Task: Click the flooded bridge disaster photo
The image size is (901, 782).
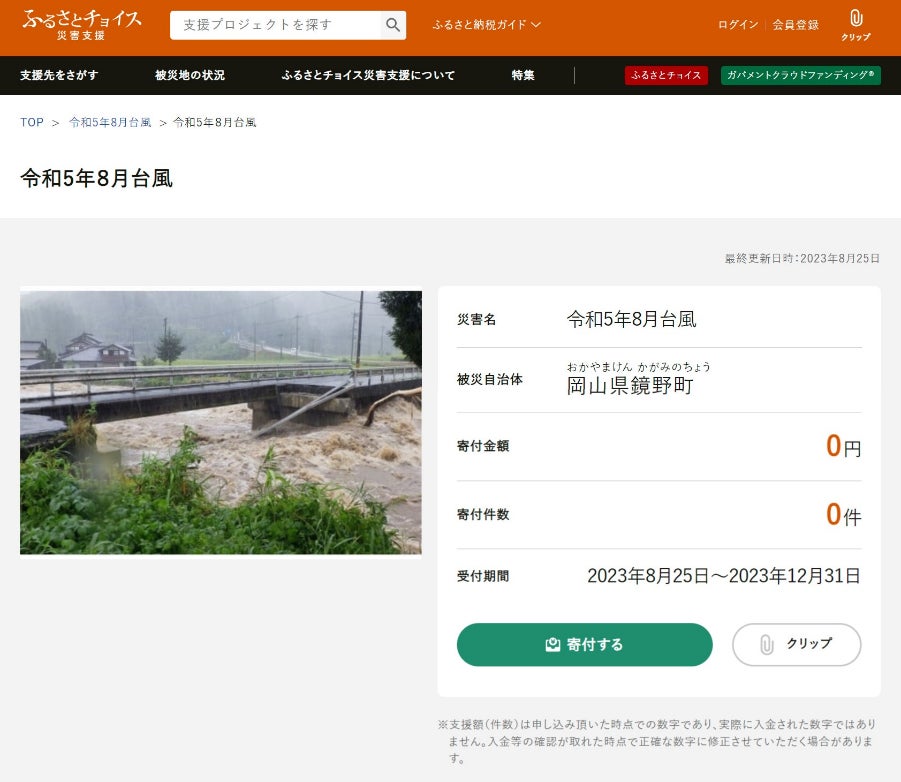Action: pyautogui.click(x=221, y=422)
